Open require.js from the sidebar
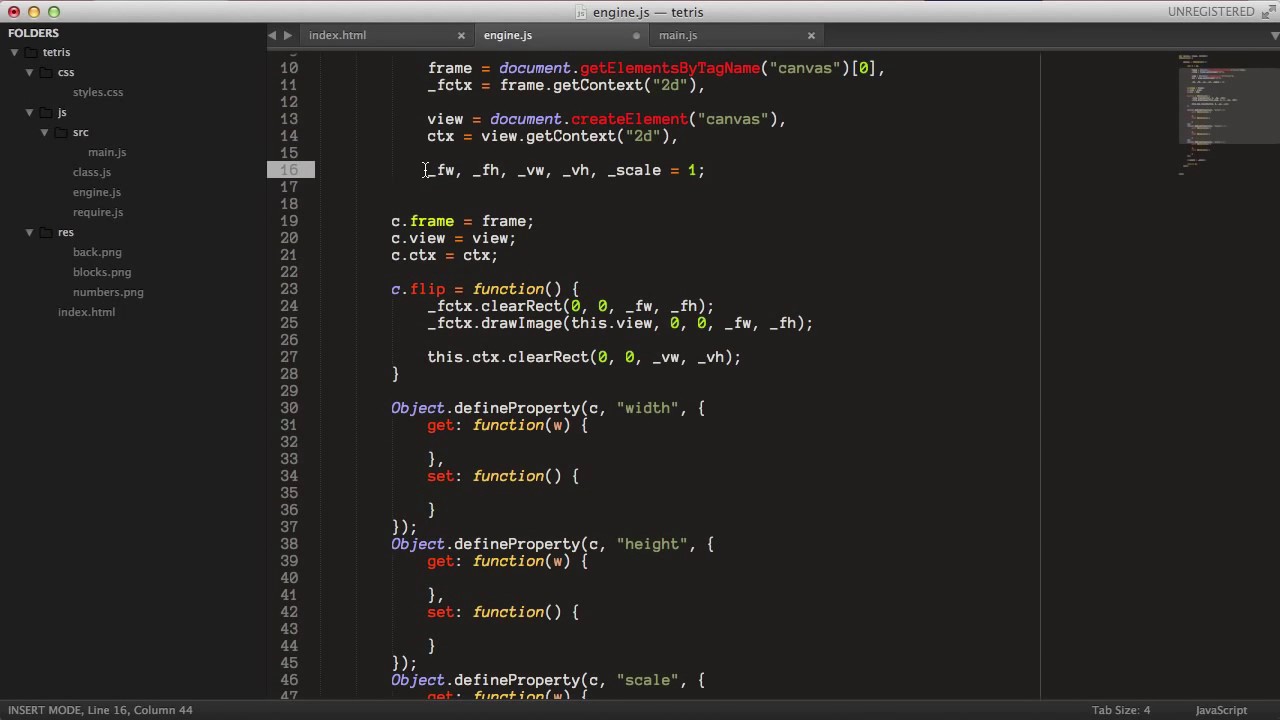The height and width of the screenshot is (720, 1280). click(98, 212)
